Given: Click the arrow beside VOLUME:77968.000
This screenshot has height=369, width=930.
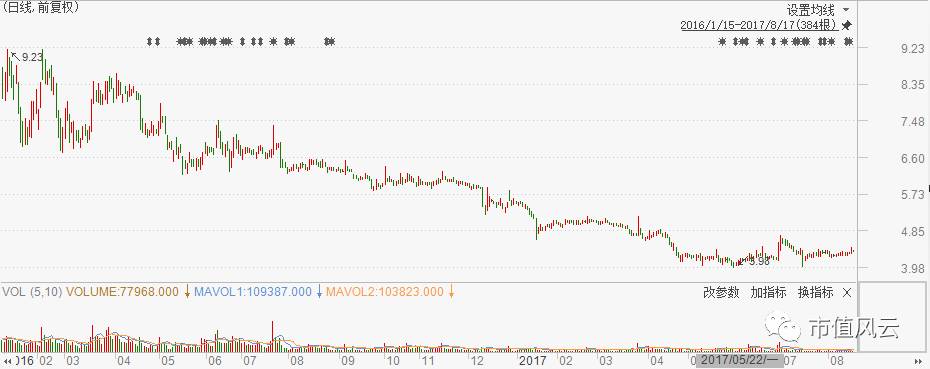Looking at the screenshot, I should 187,292.
